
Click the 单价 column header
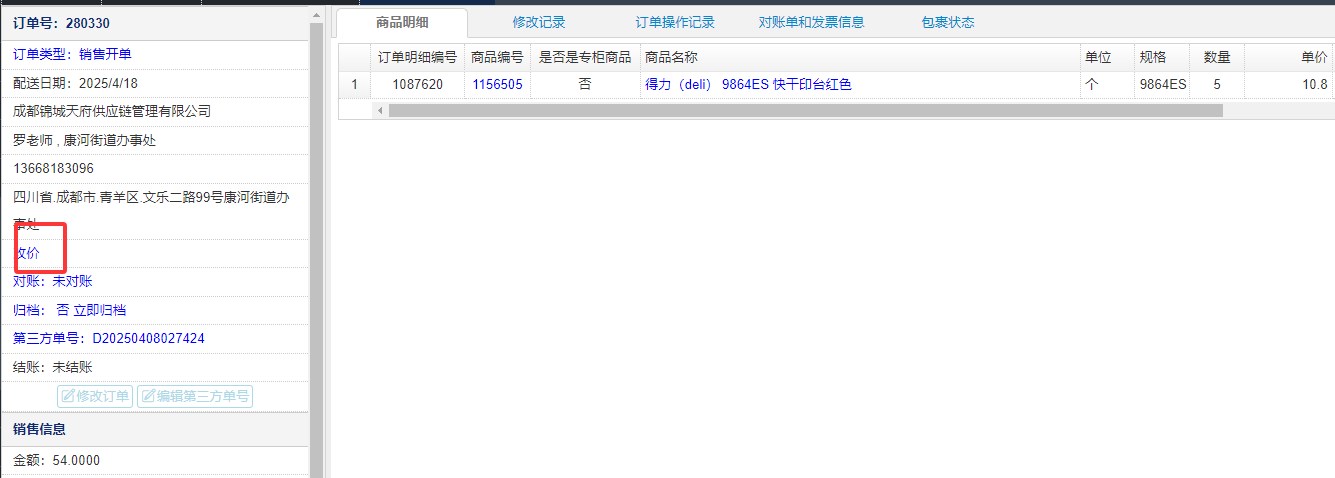[x=1289, y=57]
